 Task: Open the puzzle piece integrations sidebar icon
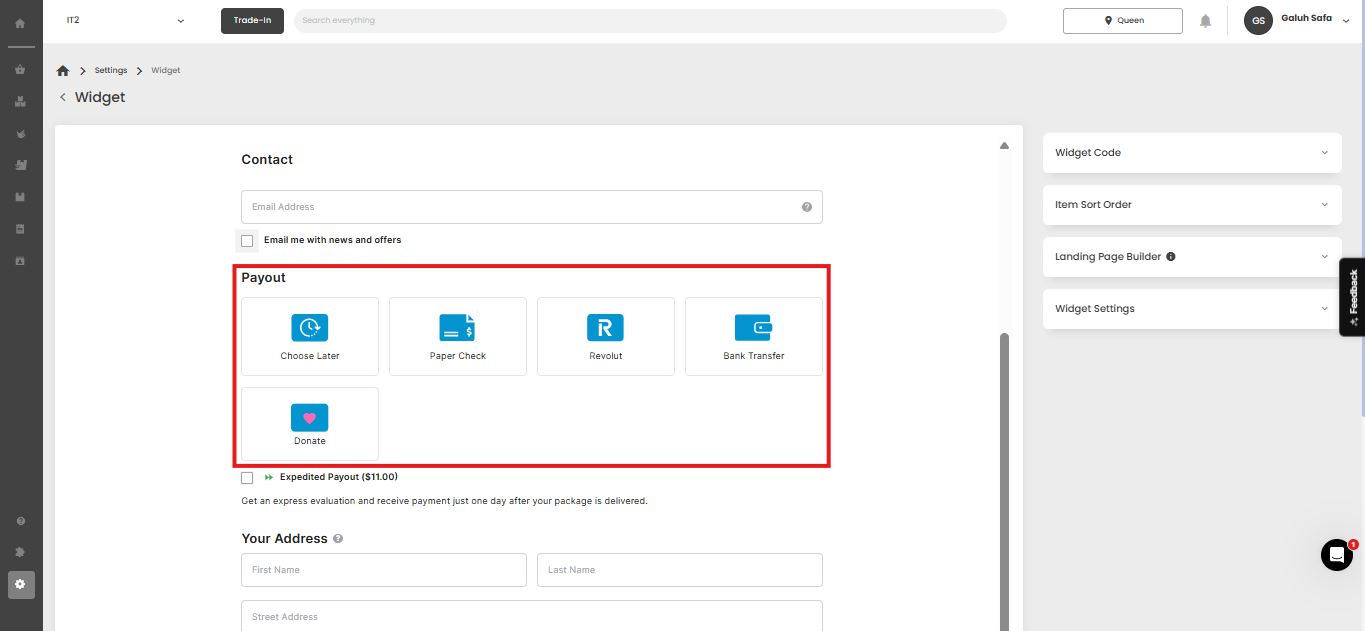[x=20, y=552]
